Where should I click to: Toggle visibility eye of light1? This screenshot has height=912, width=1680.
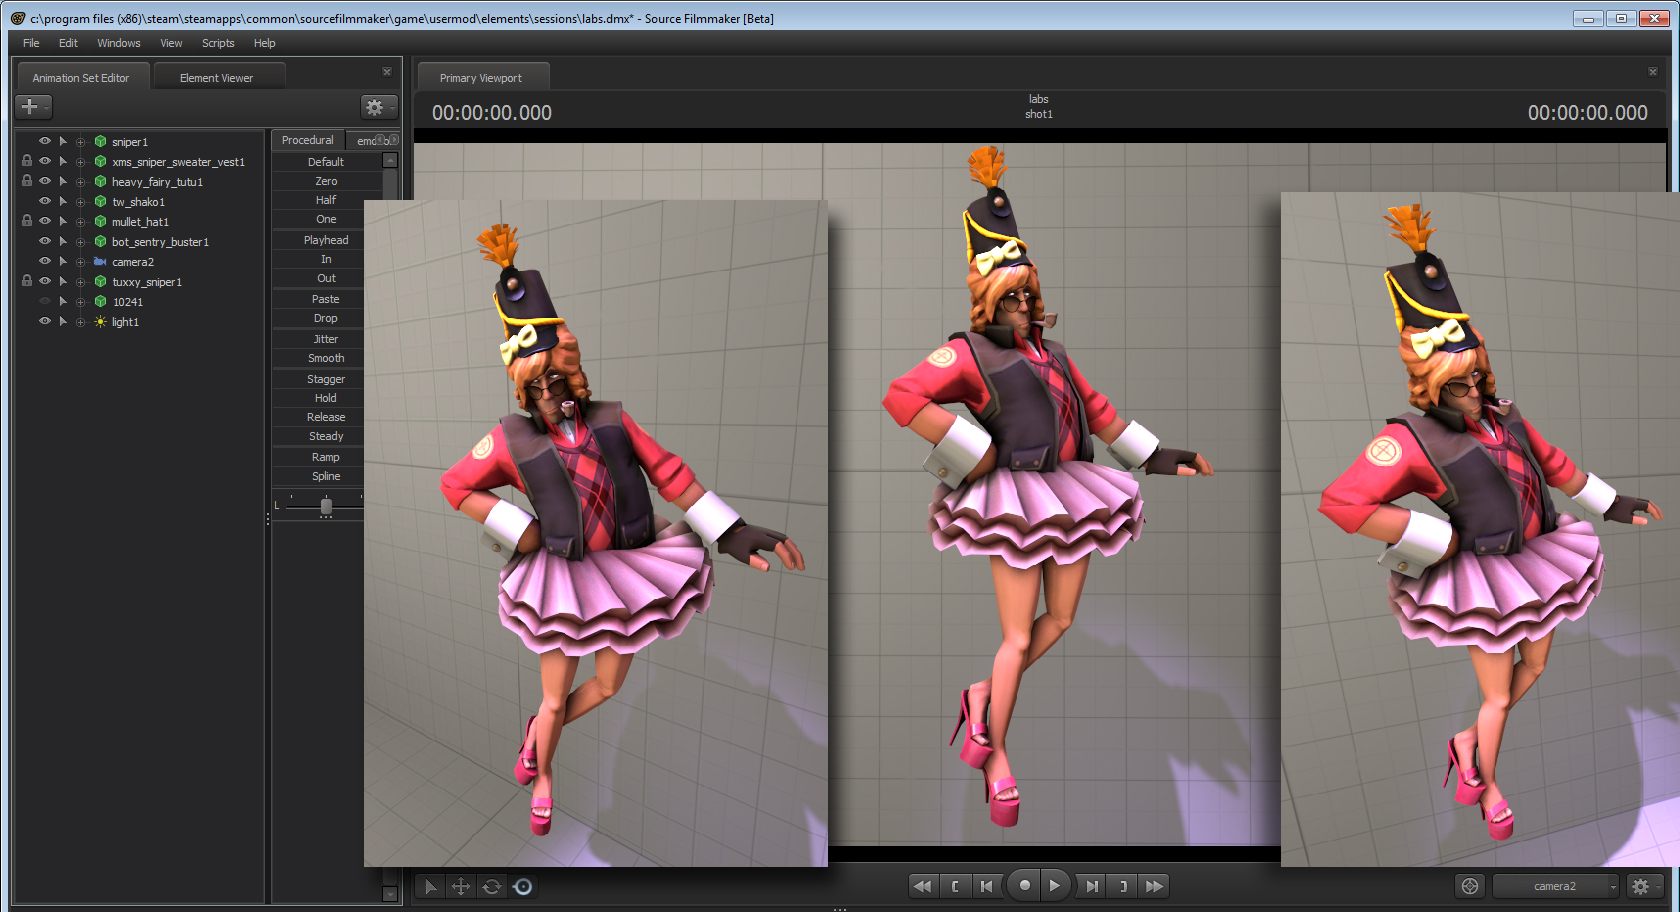pyautogui.click(x=45, y=321)
